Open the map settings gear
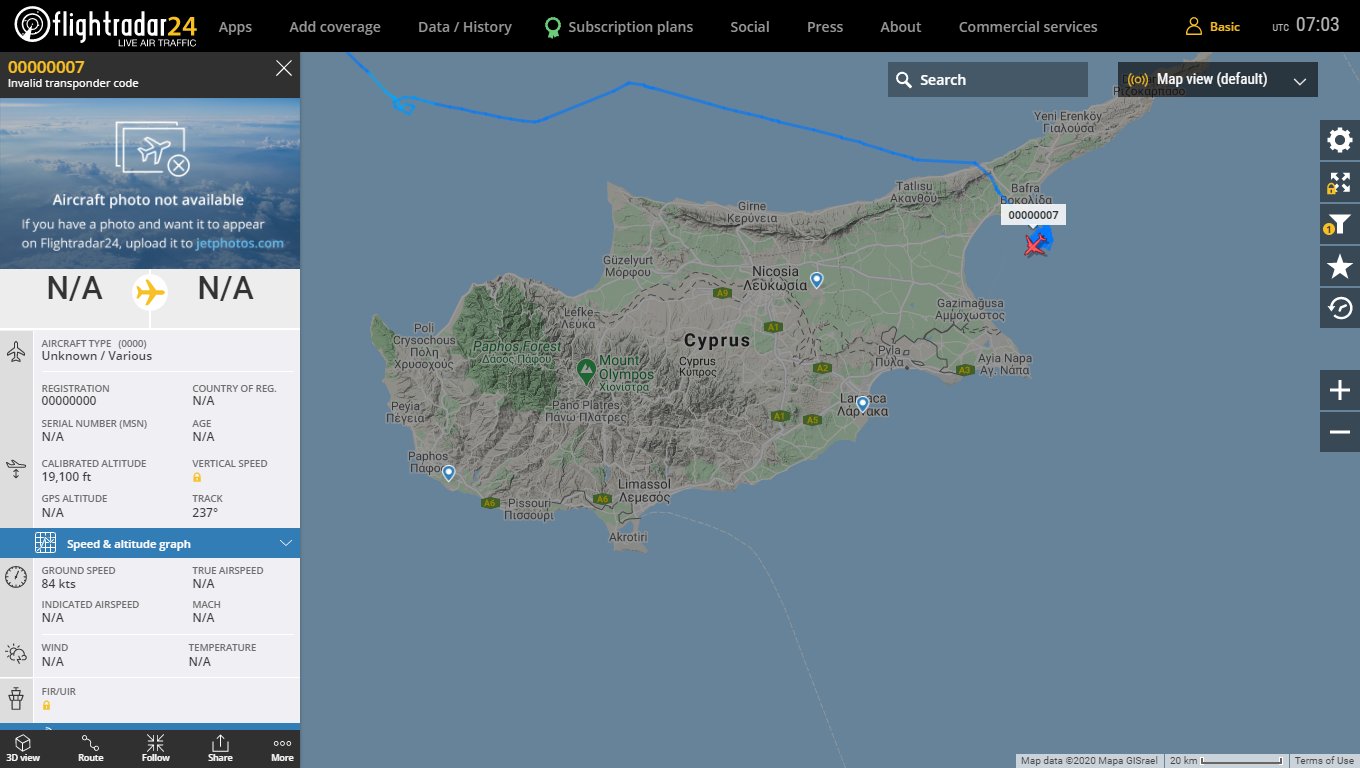The height and width of the screenshot is (768, 1360). click(1339, 141)
